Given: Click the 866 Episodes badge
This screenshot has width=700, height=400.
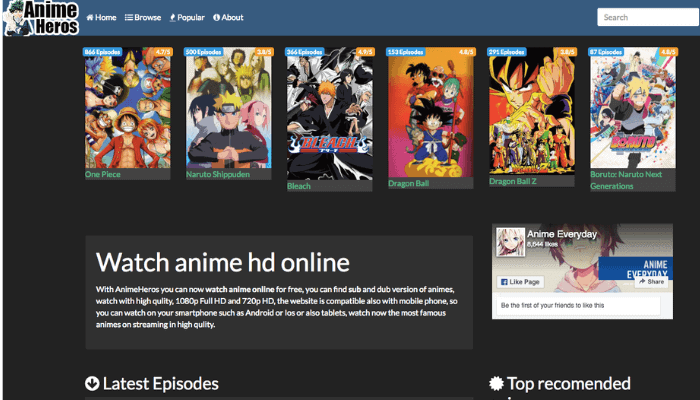Looking at the screenshot, I should (x=102, y=52).
